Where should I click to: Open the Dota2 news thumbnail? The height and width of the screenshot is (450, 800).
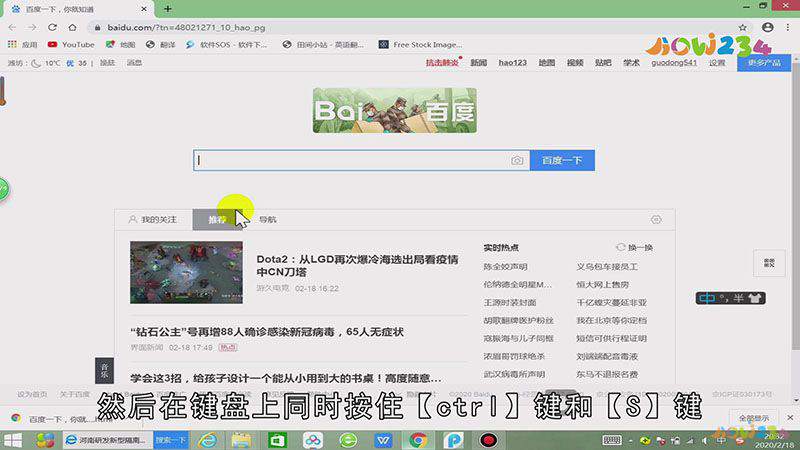tap(186, 272)
